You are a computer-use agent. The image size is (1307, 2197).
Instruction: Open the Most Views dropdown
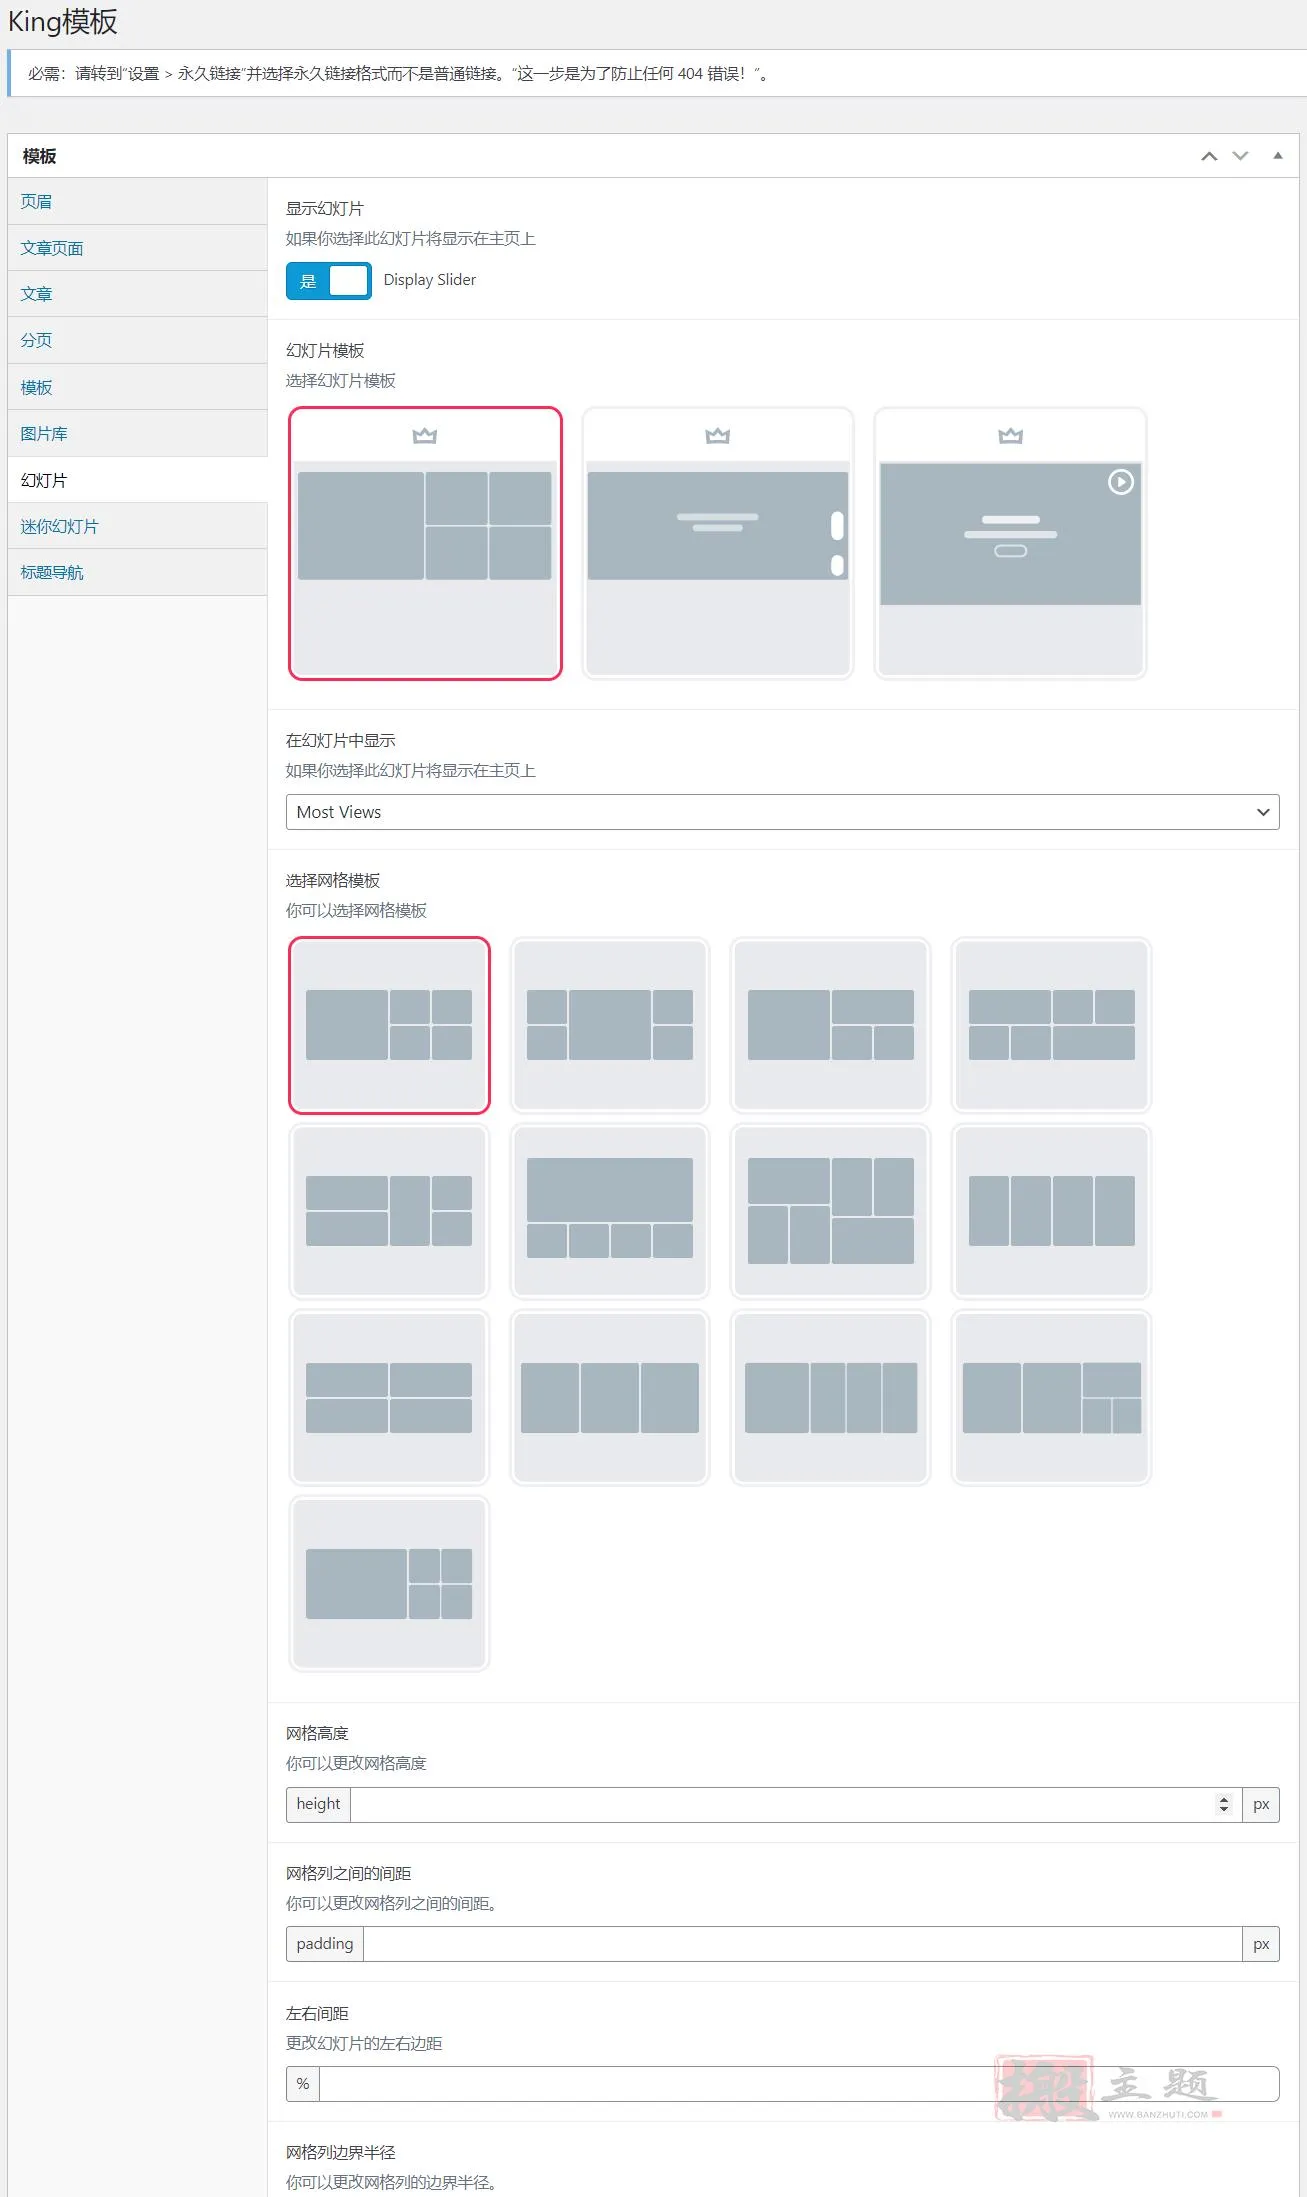(782, 812)
